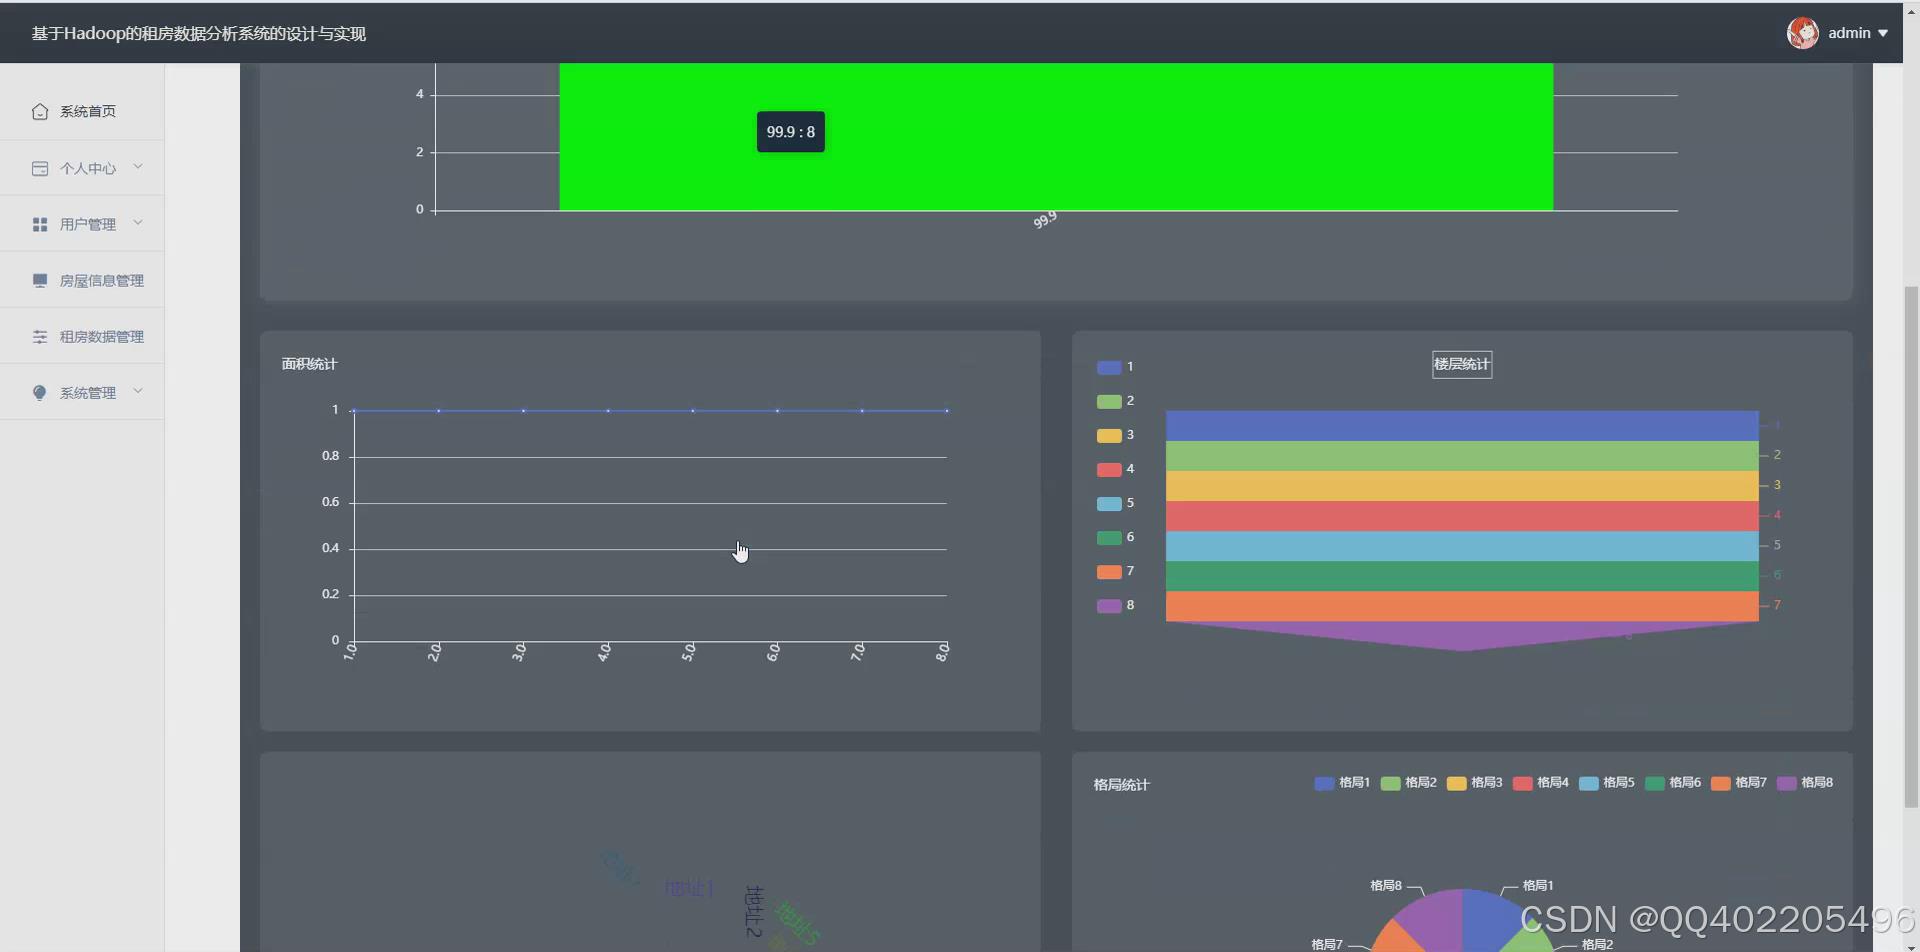Expand the 个人中心 chevron
Viewport: 1920px width, 952px height.
(138, 167)
